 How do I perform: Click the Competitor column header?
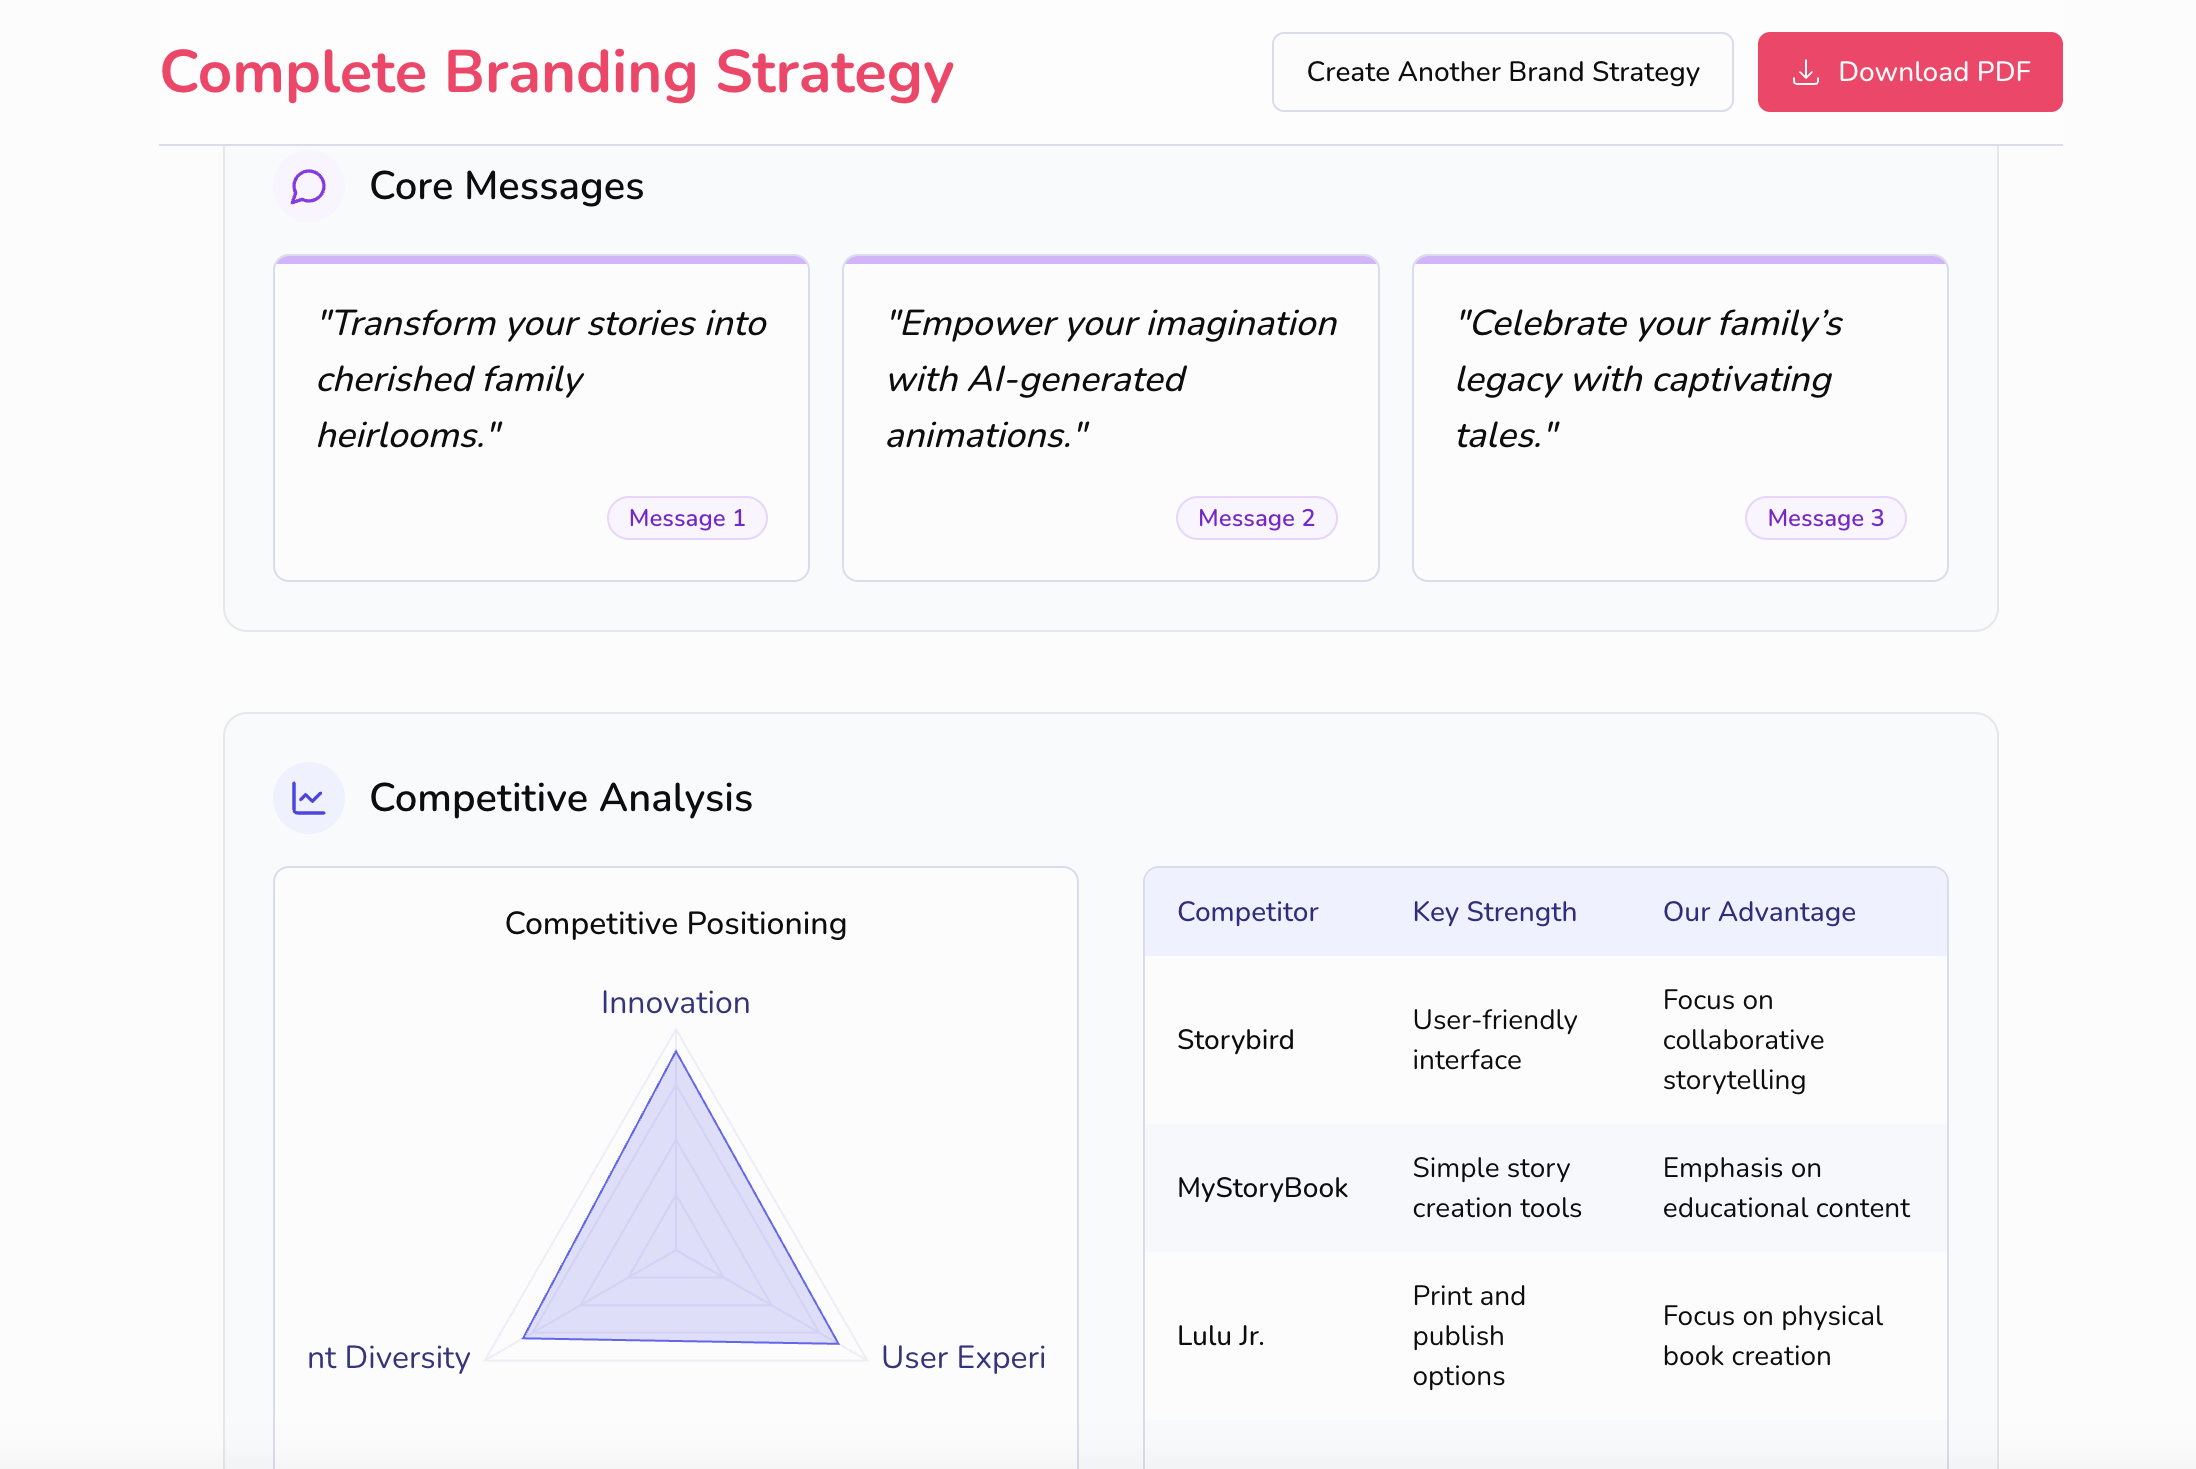[1247, 912]
